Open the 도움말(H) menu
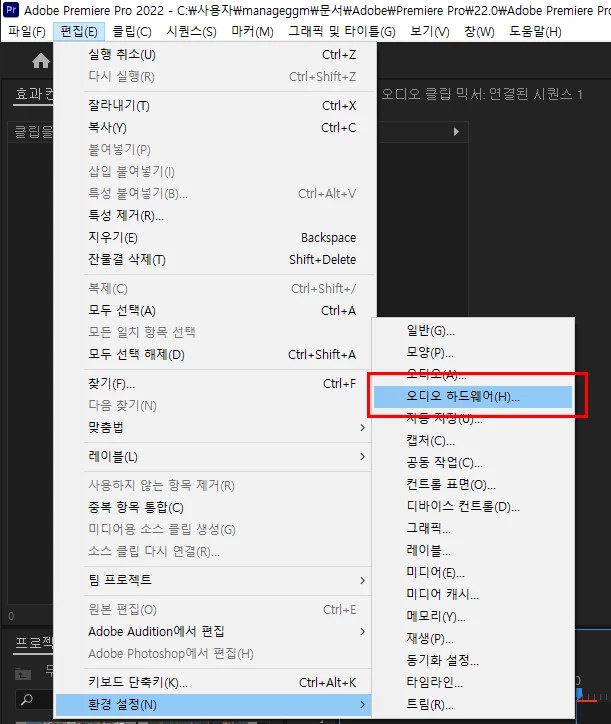This screenshot has height=724, width=611. coord(535,31)
